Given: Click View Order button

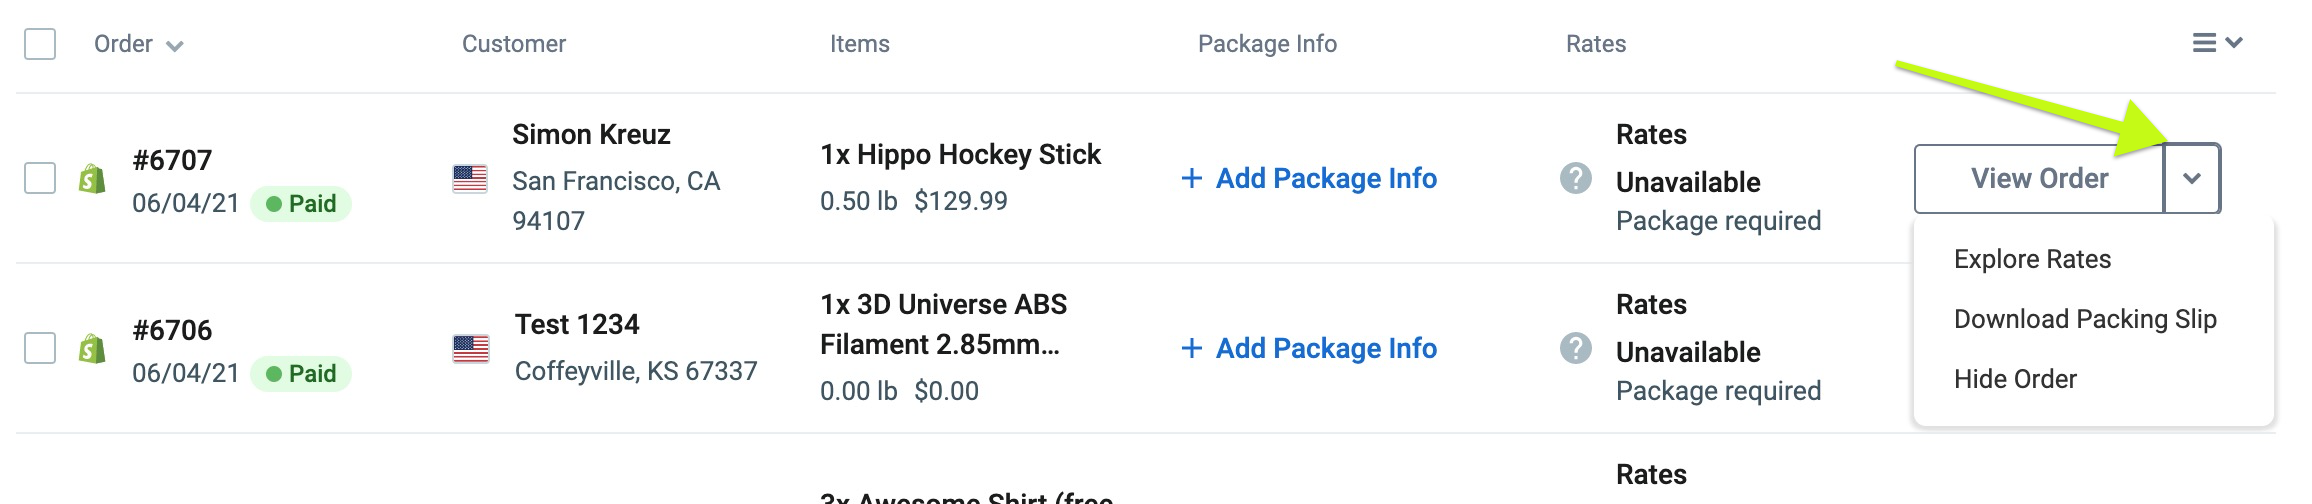Looking at the screenshot, I should pyautogui.click(x=2039, y=179).
